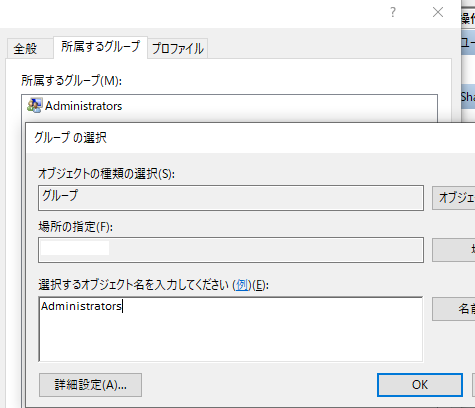Viewport: 475px width, 408px height.
Task: Select the Sha item in right pane
Action: coord(468,97)
